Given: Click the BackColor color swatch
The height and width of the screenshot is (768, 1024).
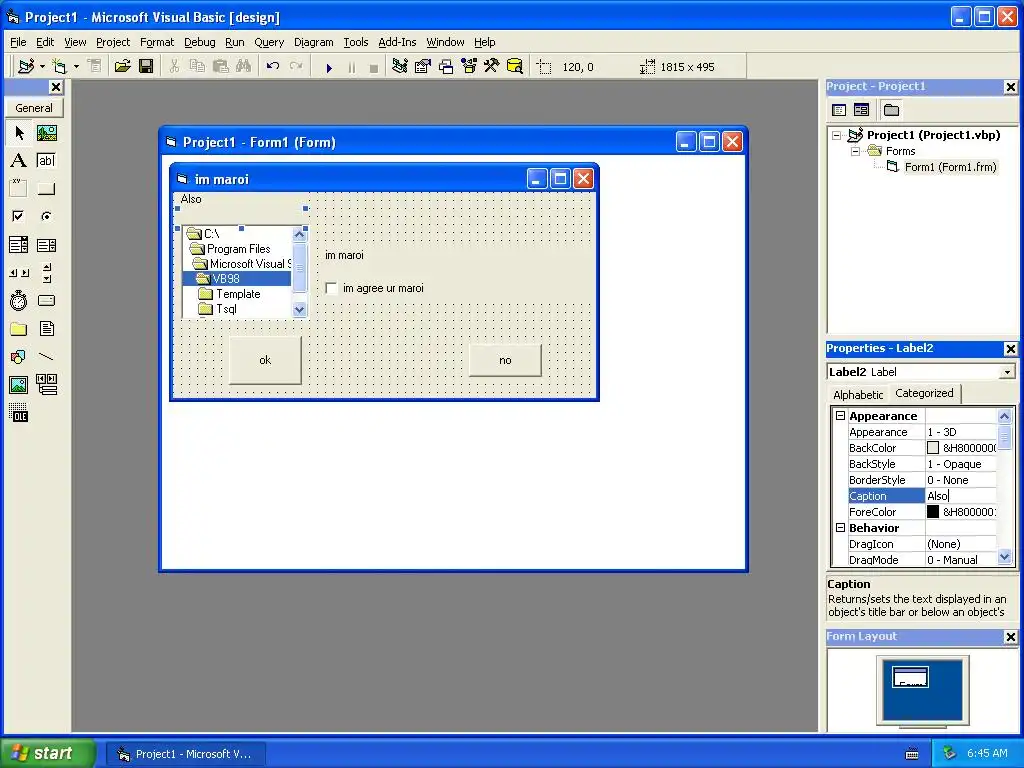Looking at the screenshot, I should tap(933, 448).
